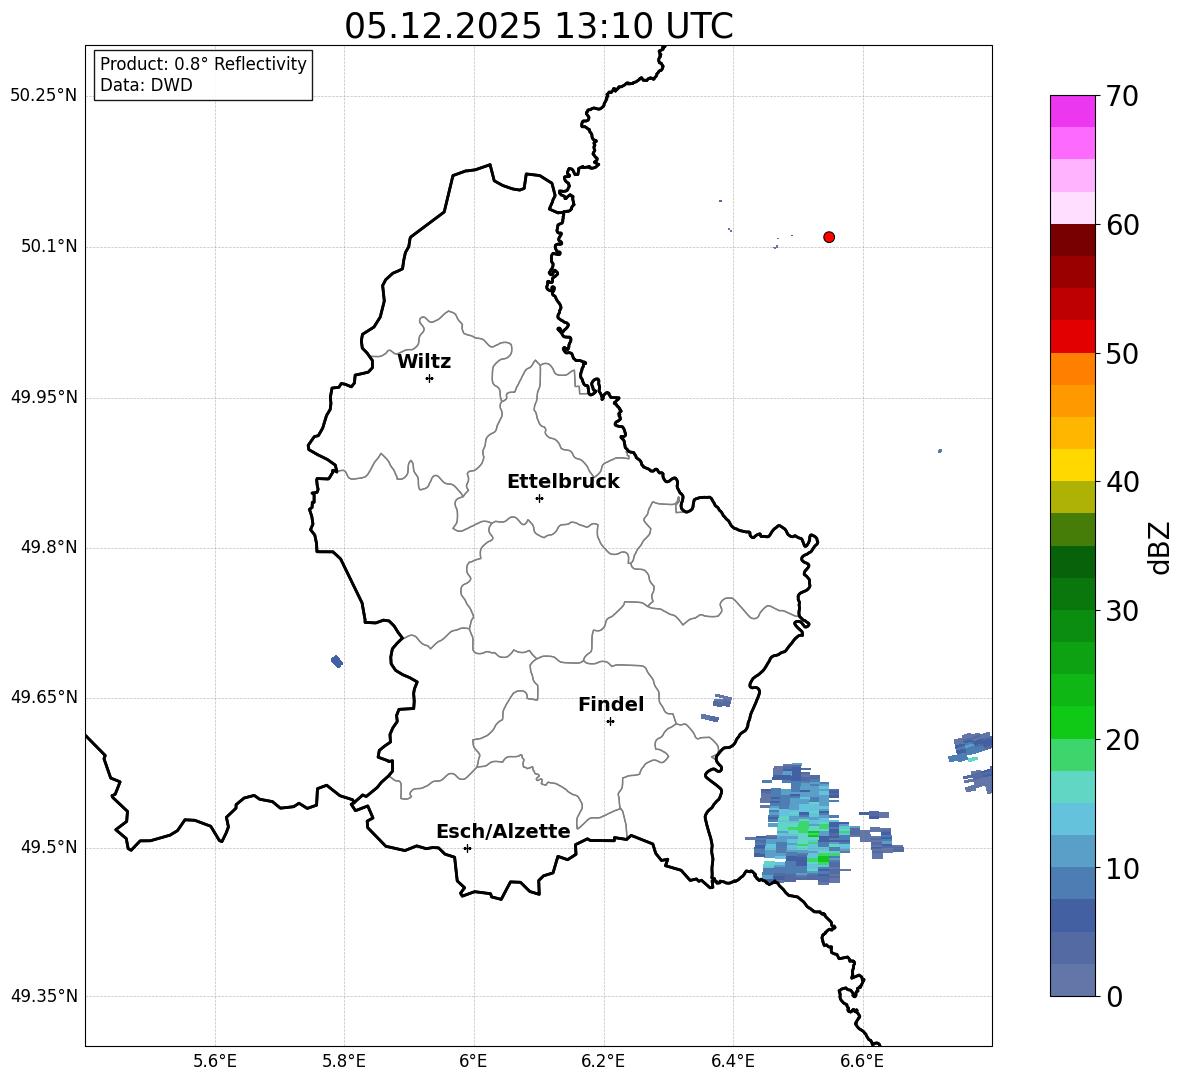
Task: Click the magenta swatch at top of colorbar
Action: [1072, 111]
